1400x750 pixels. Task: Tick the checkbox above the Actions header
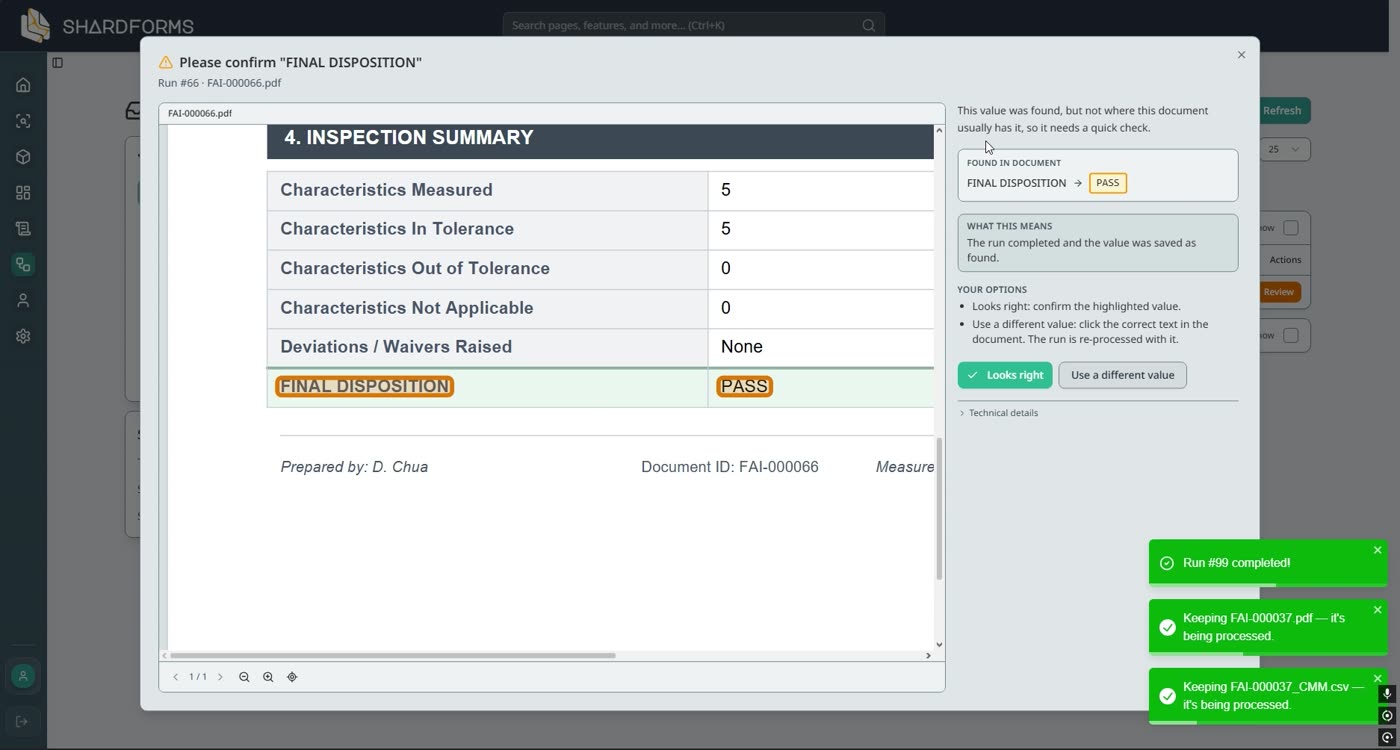1291,228
